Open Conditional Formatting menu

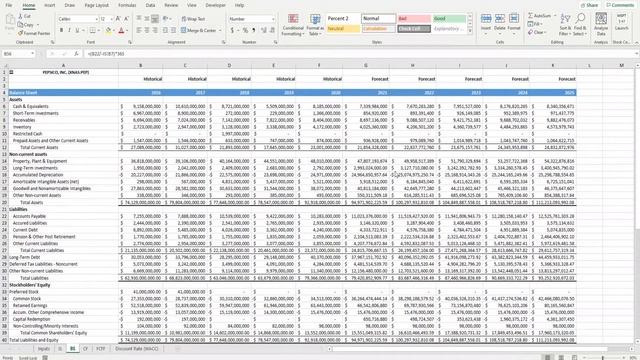(x=293, y=24)
